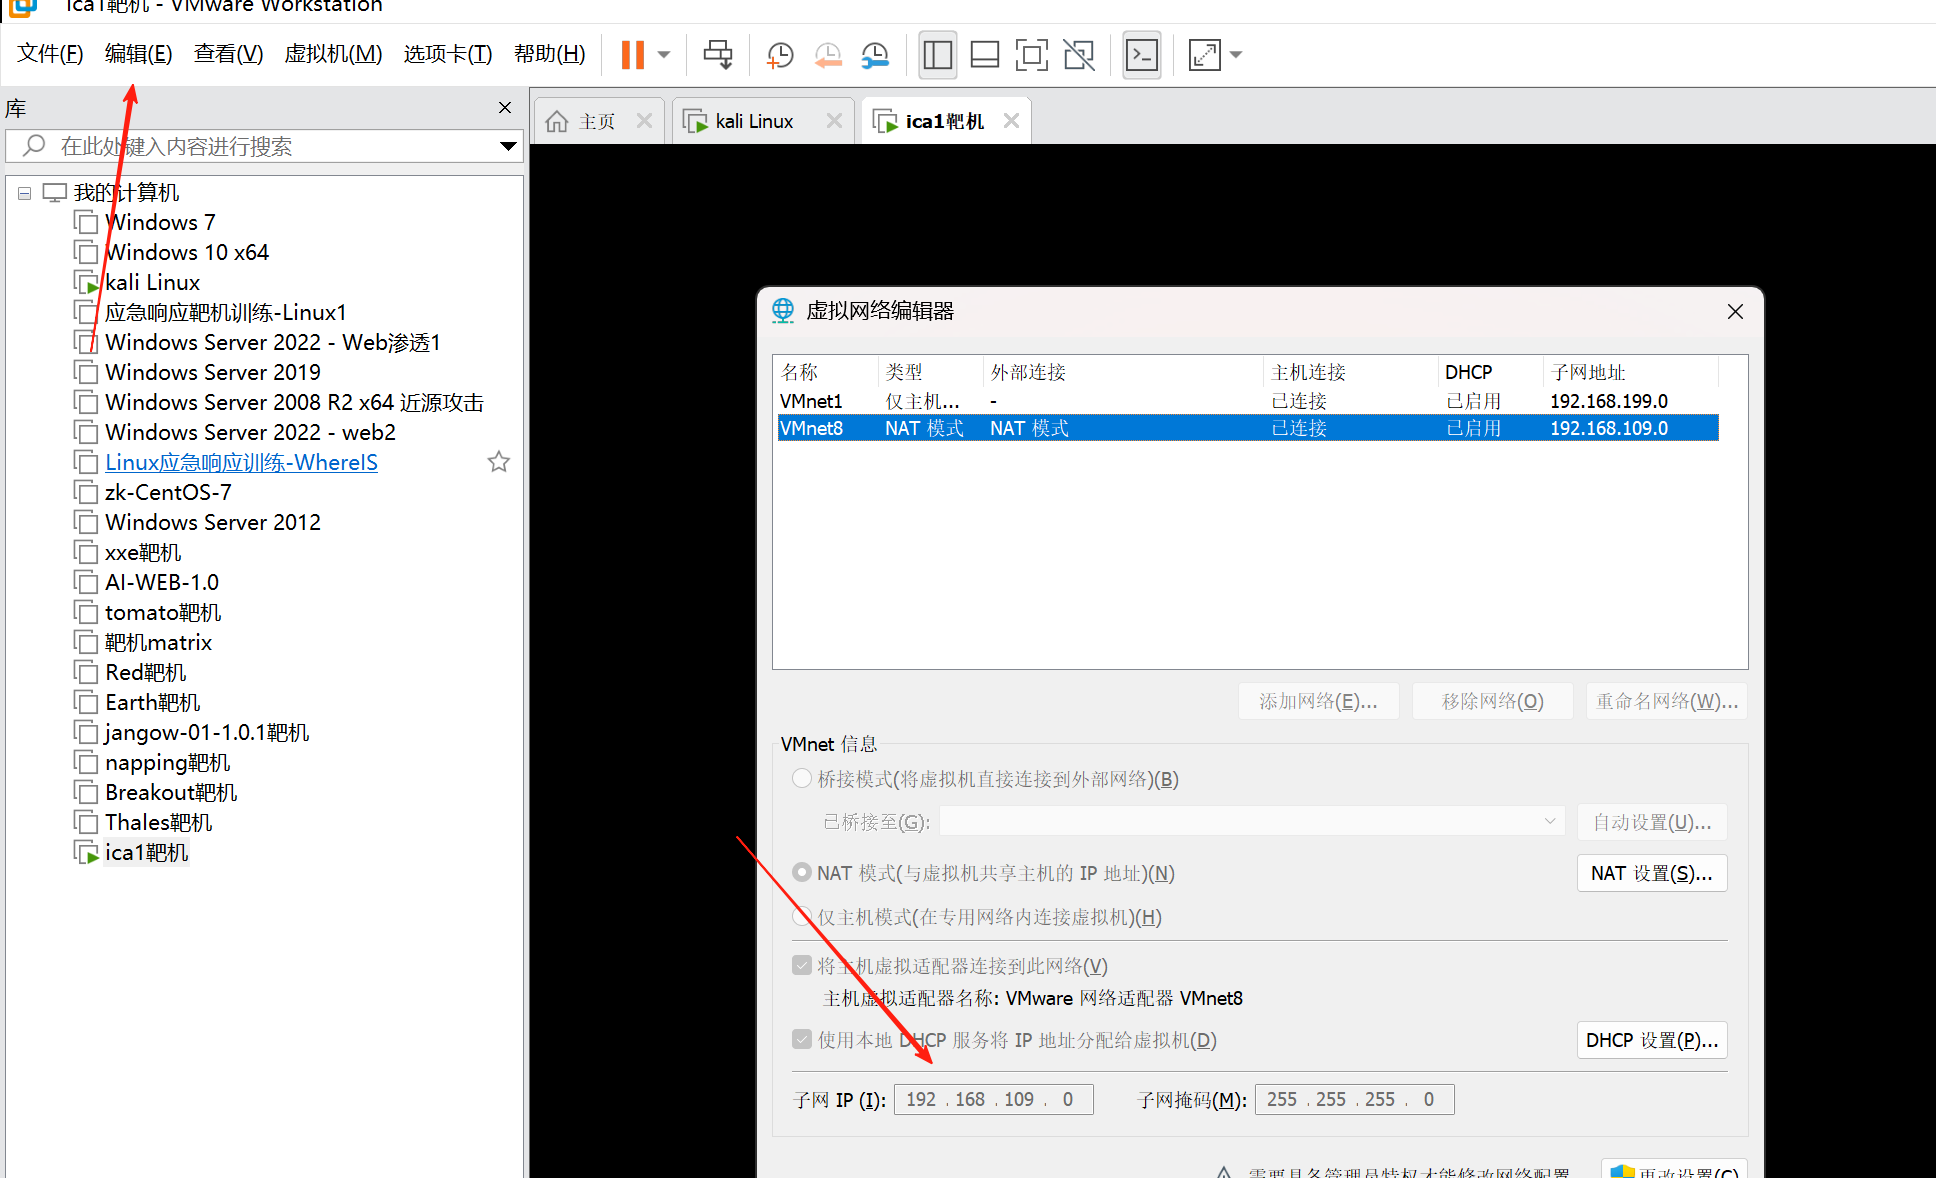Select Thales靶机 in the library
Screen dimensions: 1936x1178
point(158,822)
